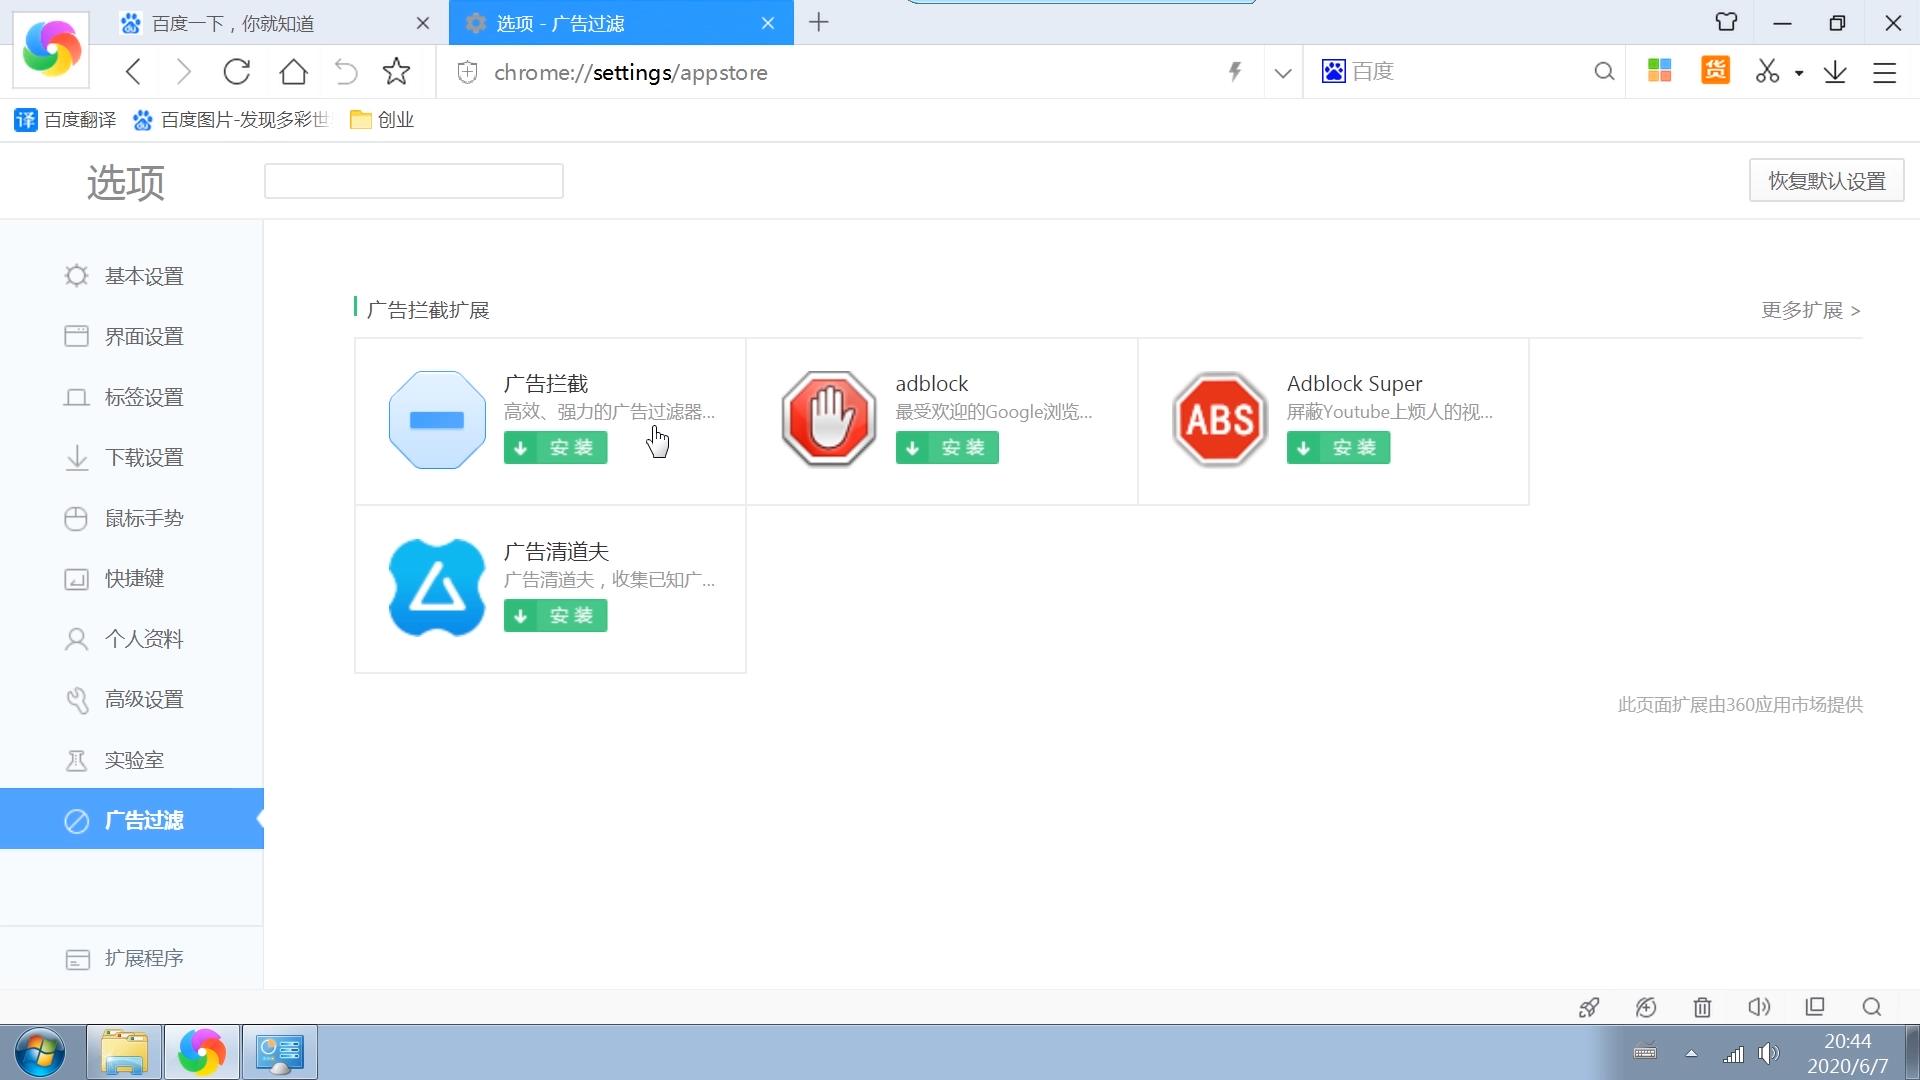Click the 更多扩展 link

tap(1810, 310)
